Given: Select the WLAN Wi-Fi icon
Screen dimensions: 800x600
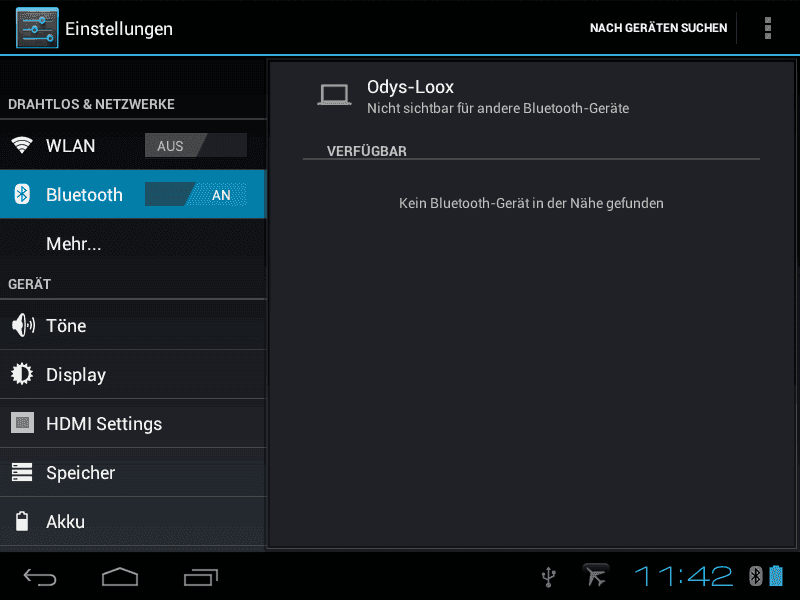Looking at the screenshot, I should 21,145.
